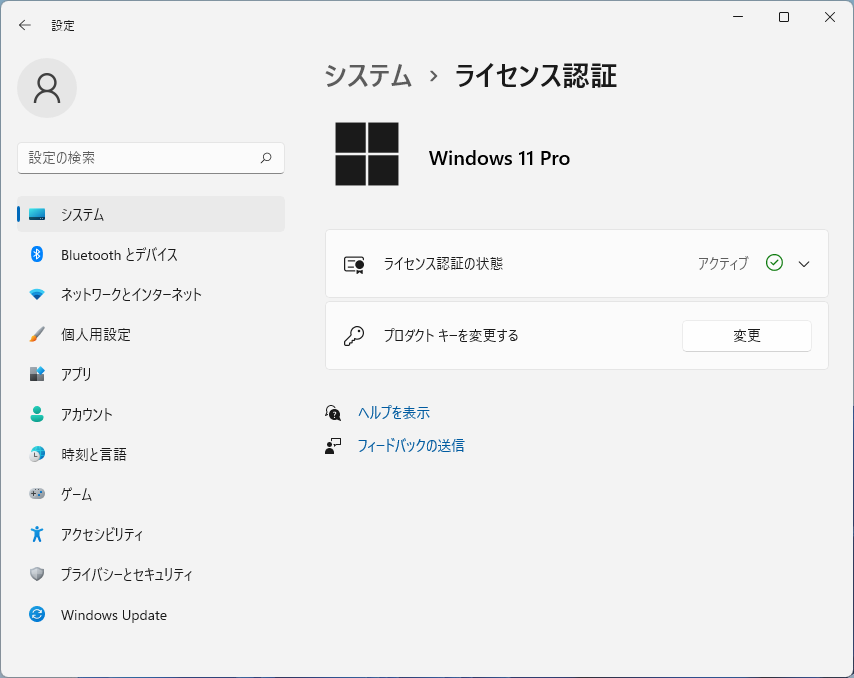This screenshot has width=854, height=678.
Task: Navigate to システム breadcrumb
Action: [x=368, y=76]
